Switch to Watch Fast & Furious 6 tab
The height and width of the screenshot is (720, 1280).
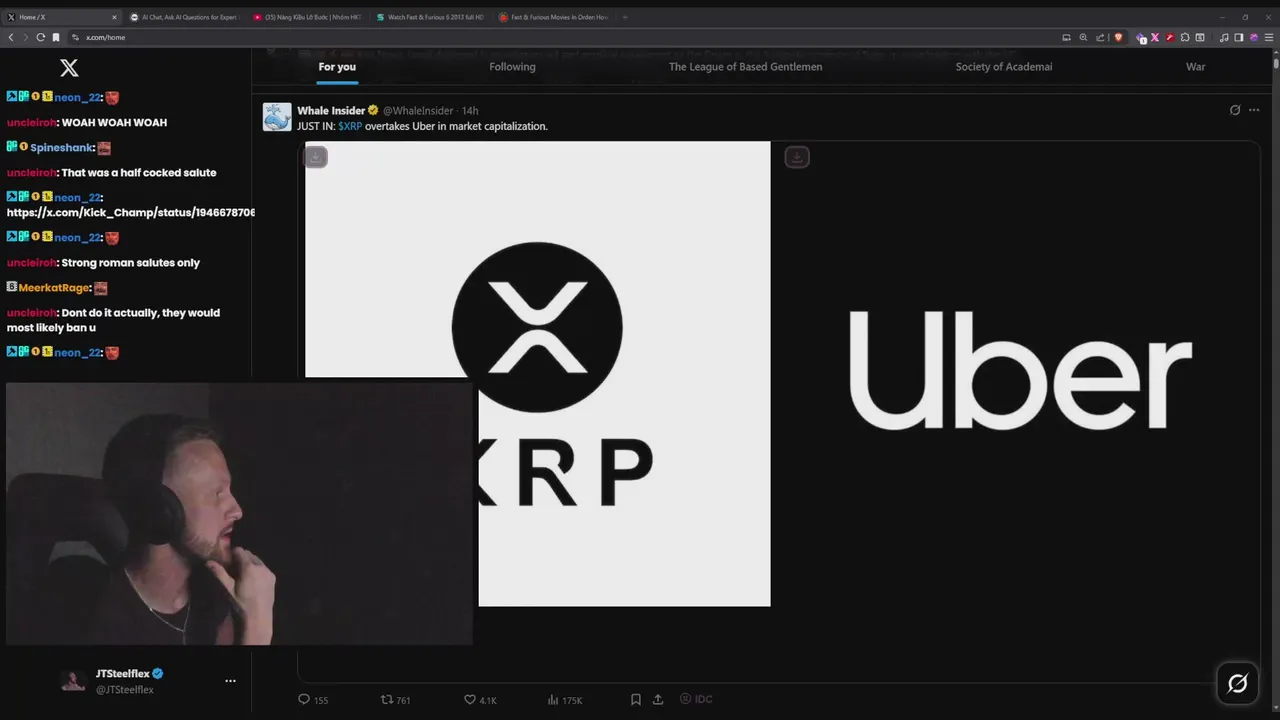(428, 17)
